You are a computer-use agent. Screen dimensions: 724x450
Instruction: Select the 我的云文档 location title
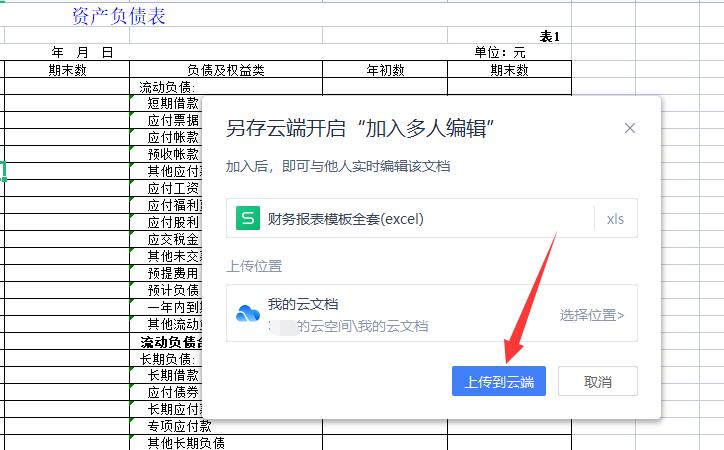point(303,304)
